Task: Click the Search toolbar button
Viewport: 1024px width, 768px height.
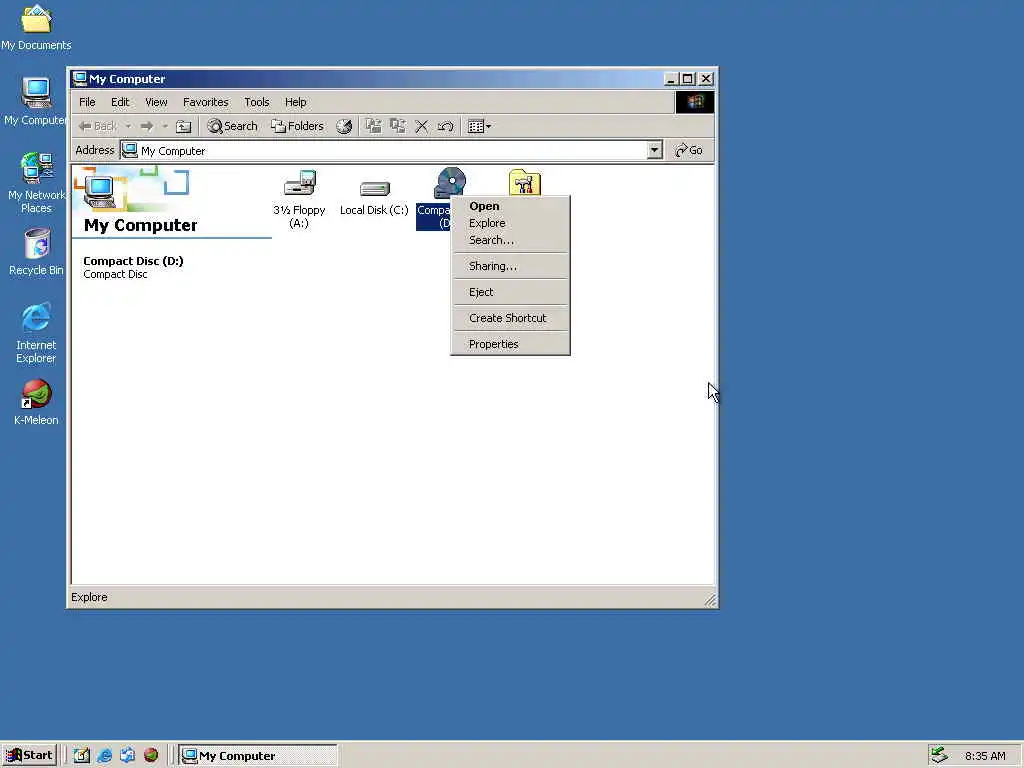Action: tap(232, 126)
